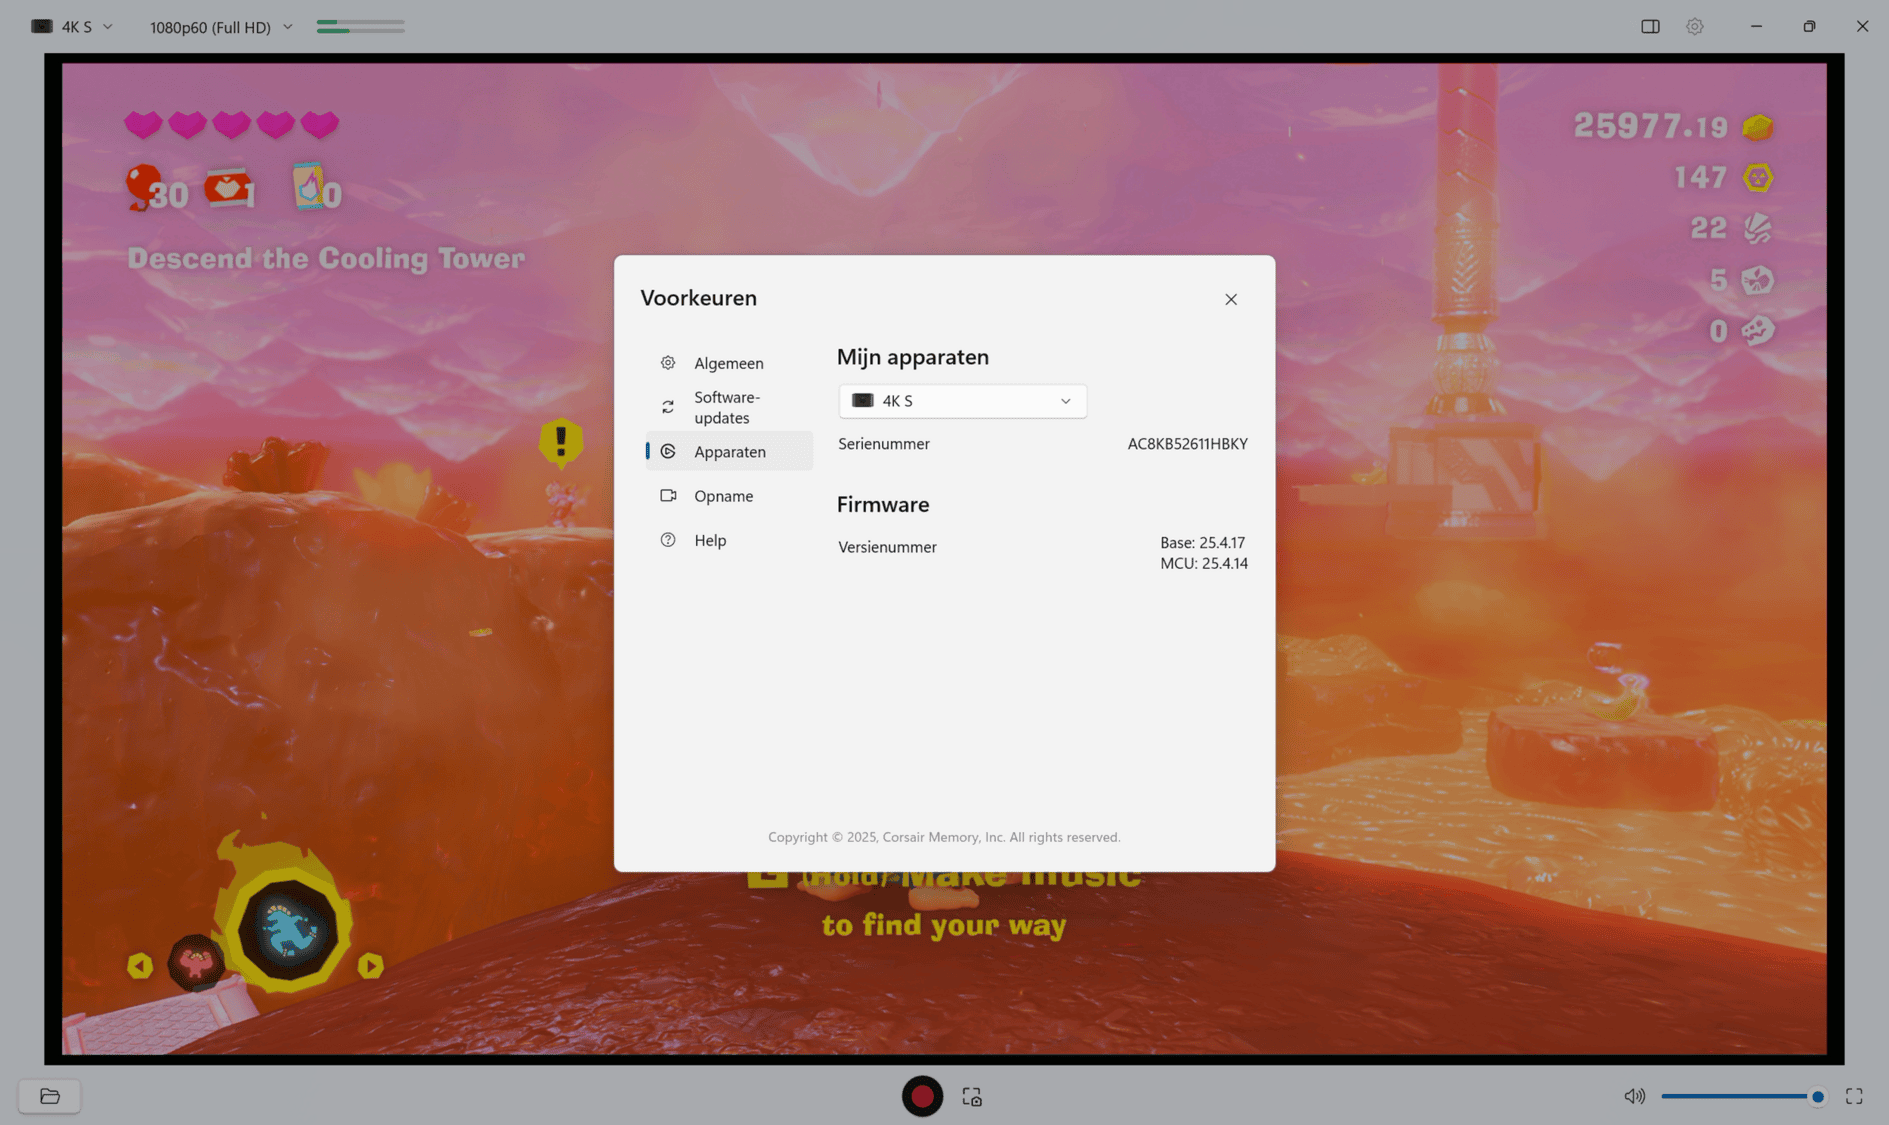Click the chevron next to 1080p60 resolution
This screenshot has height=1125, width=1889.
(288, 27)
